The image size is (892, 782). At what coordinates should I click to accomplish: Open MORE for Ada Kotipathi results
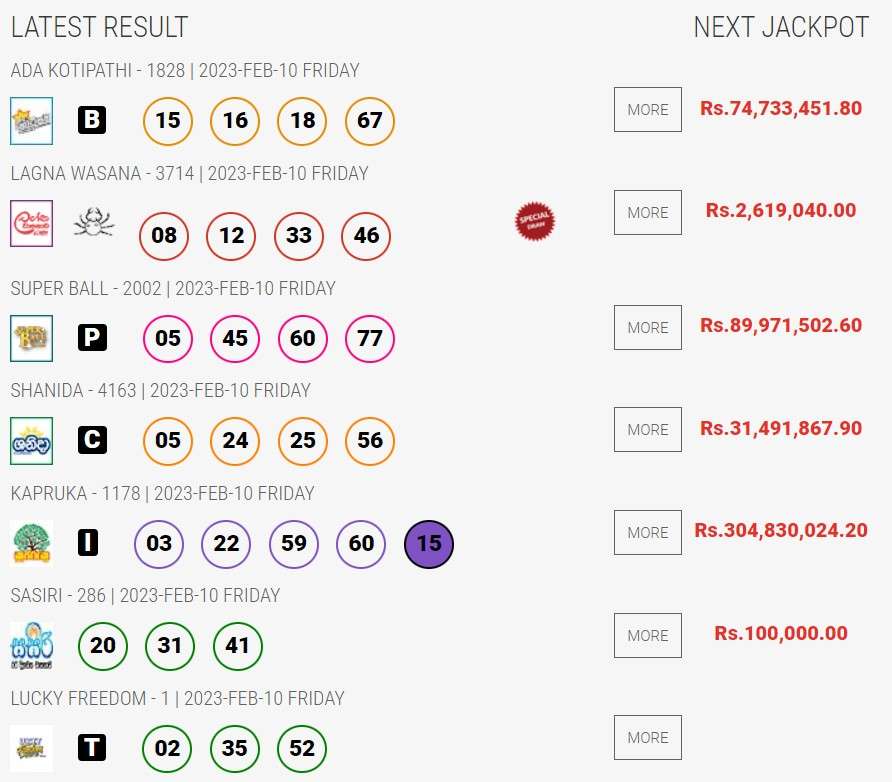648,110
